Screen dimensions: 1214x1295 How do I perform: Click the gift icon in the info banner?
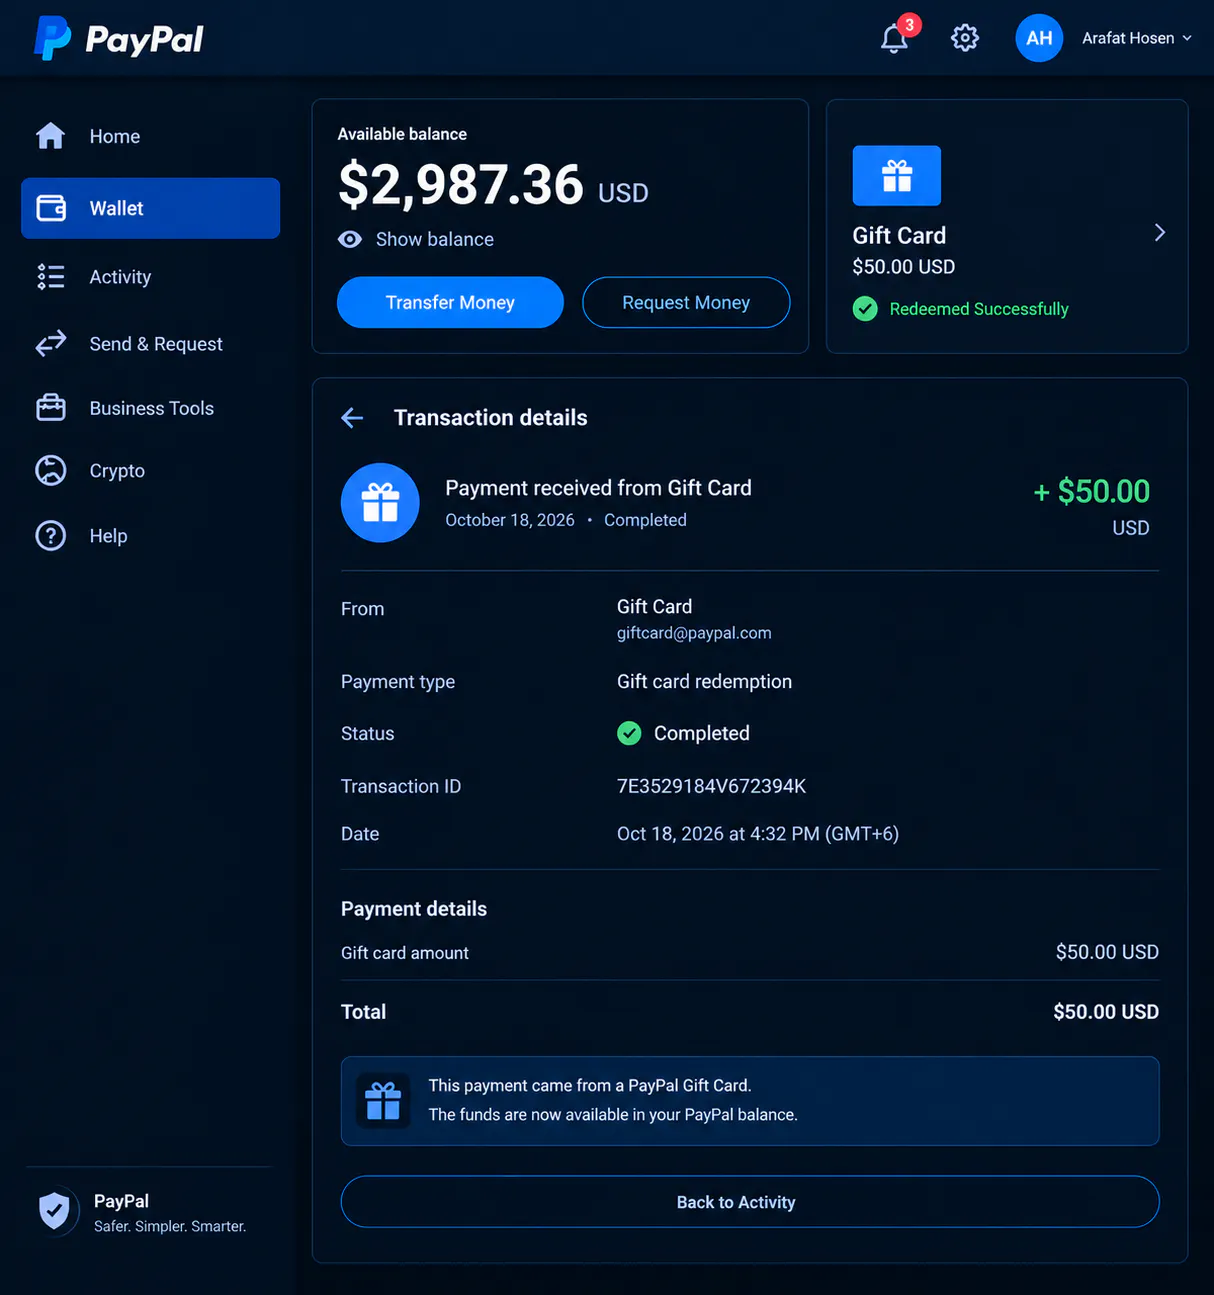383,1101
